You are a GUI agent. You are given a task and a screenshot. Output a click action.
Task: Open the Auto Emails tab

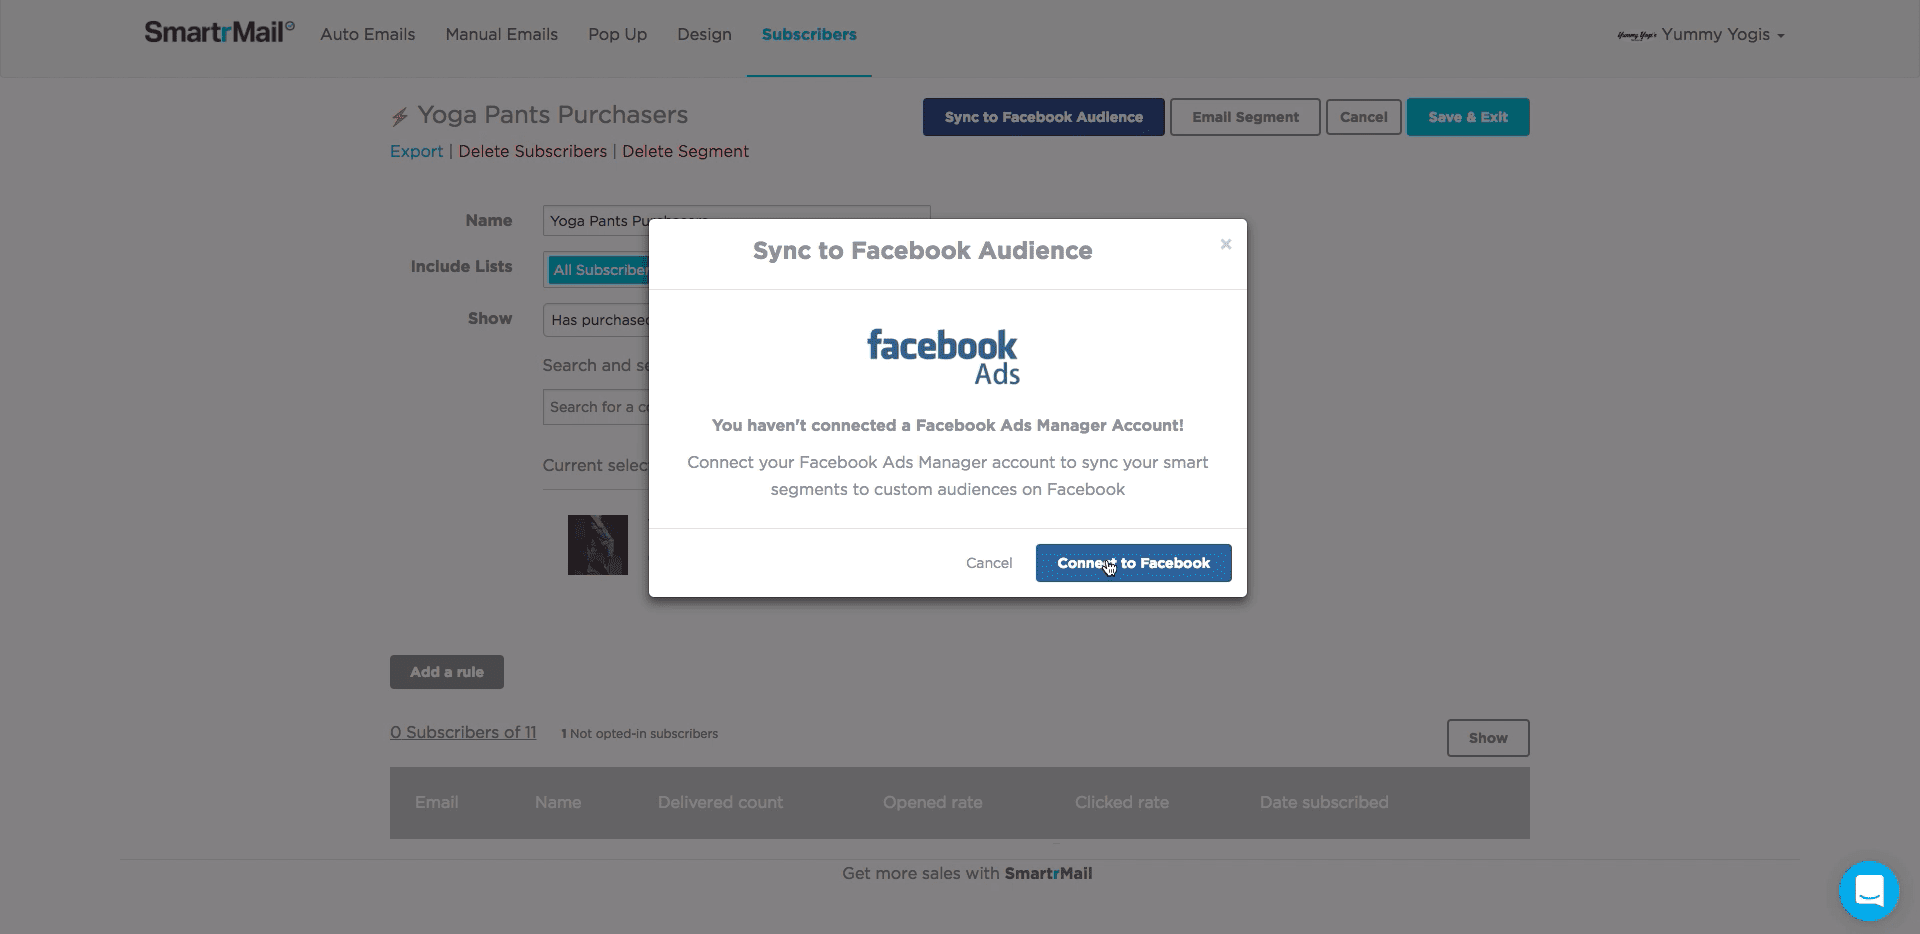pyautogui.click(x=367, y=35)
